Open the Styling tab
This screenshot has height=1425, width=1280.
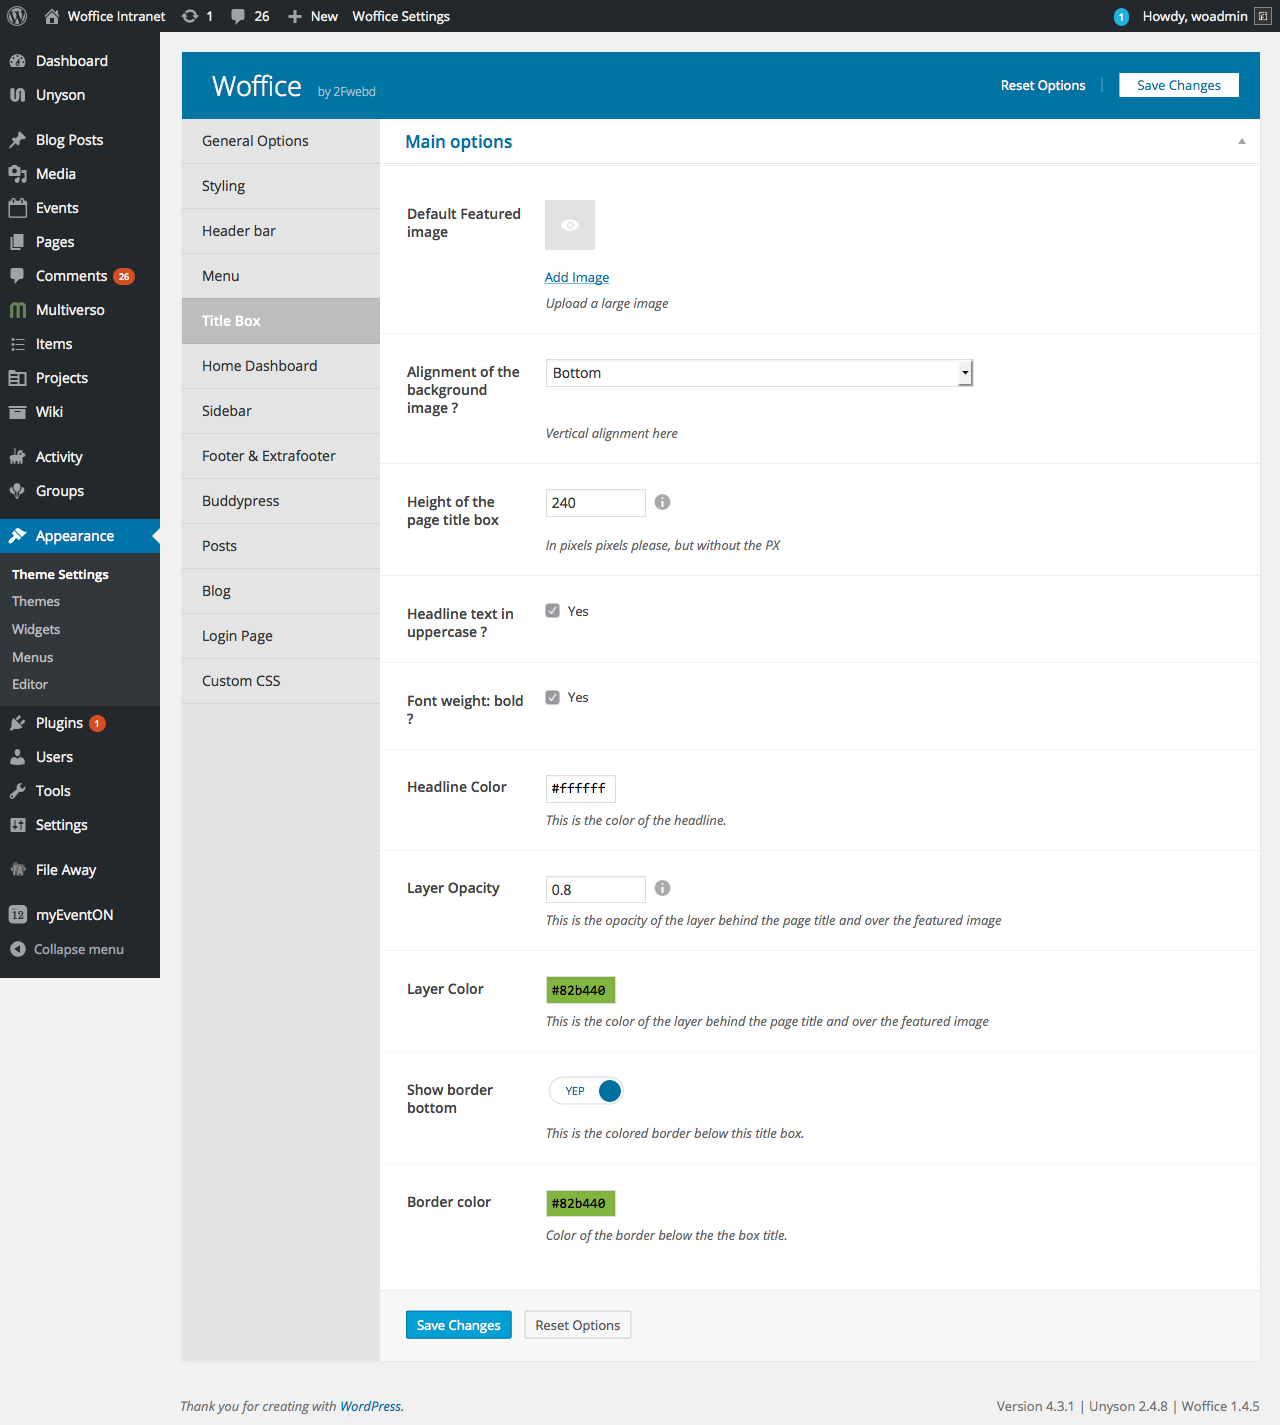[281, 186]
